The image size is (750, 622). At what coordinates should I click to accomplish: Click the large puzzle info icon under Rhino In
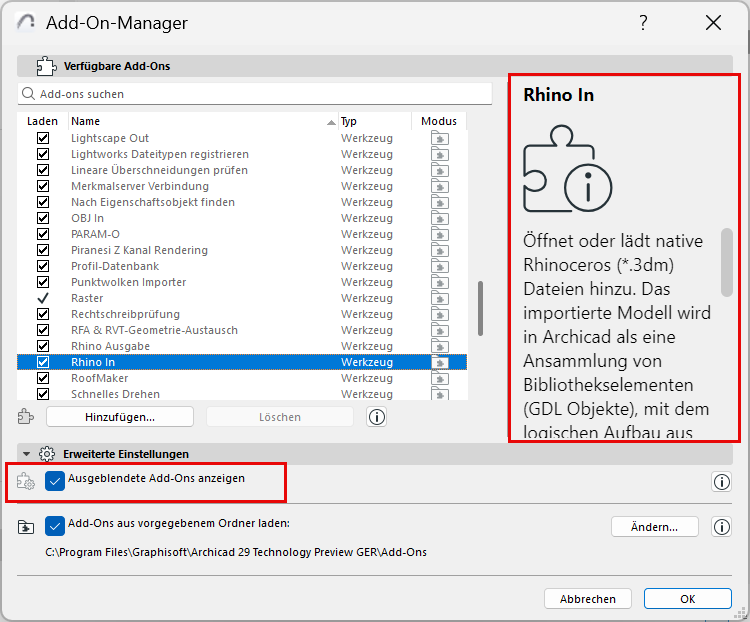(567, 168)
